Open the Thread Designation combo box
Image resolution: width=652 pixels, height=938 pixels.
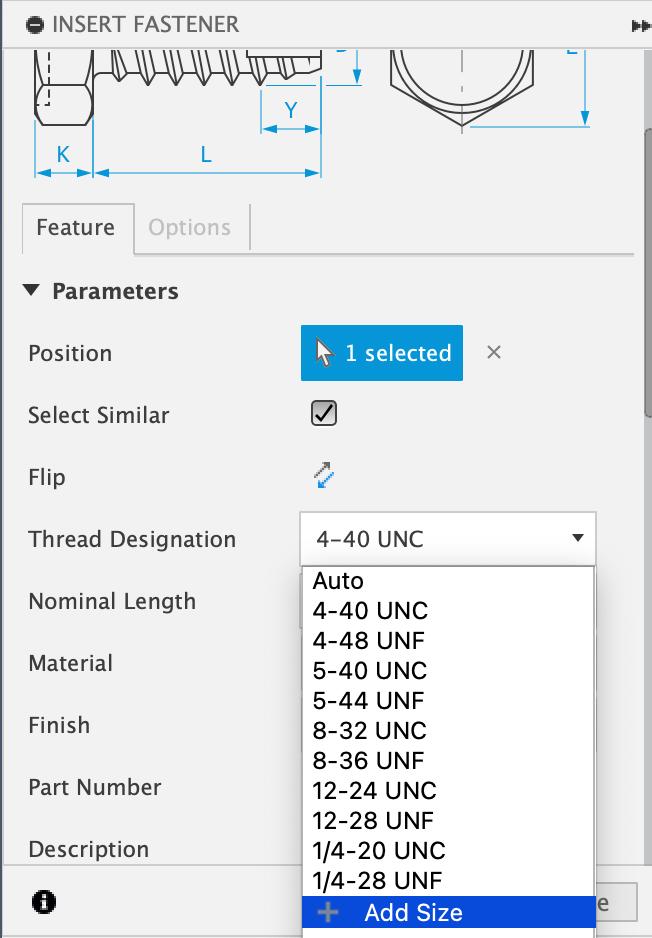[x=447, y=538]
